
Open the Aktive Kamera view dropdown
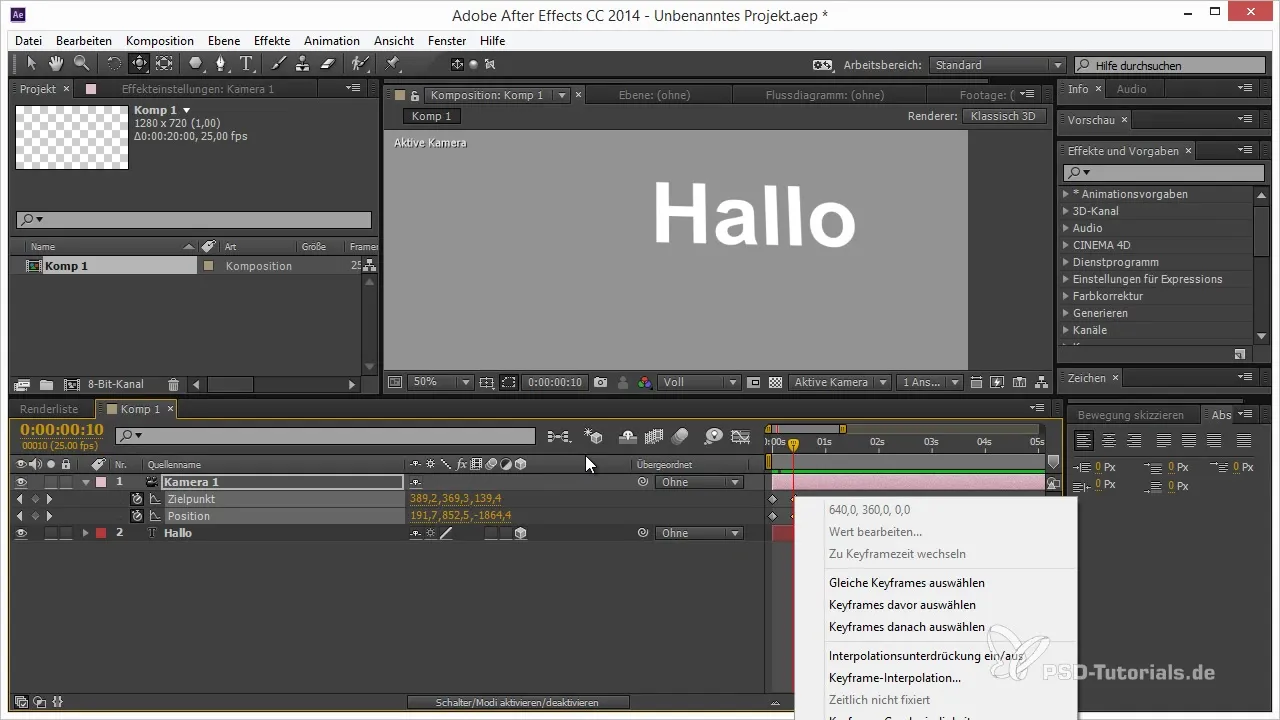839,382
